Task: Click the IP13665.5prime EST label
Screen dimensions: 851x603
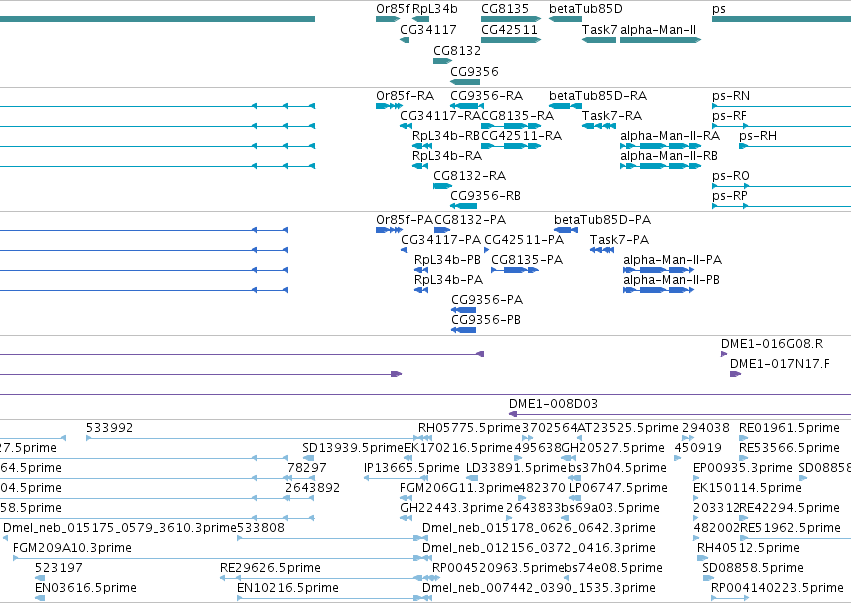Action: [412, 468]
